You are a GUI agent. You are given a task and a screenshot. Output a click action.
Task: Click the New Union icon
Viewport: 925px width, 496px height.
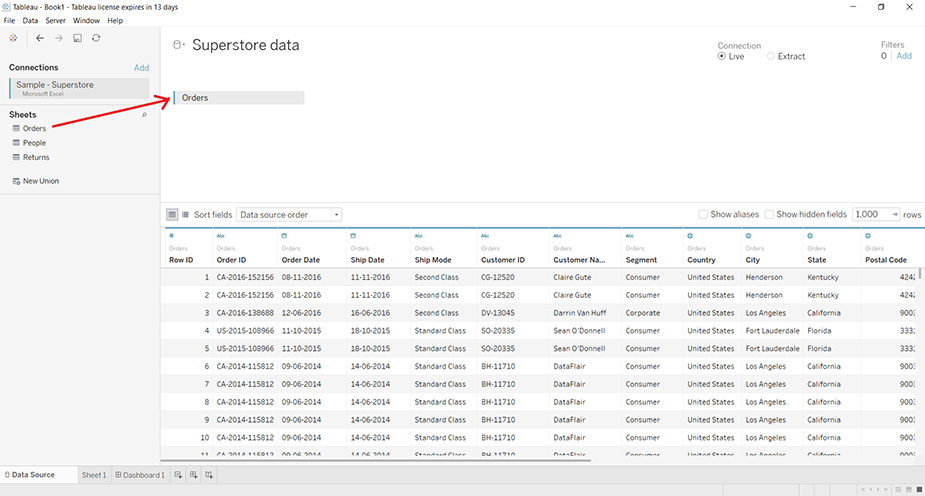coord(16,181)
